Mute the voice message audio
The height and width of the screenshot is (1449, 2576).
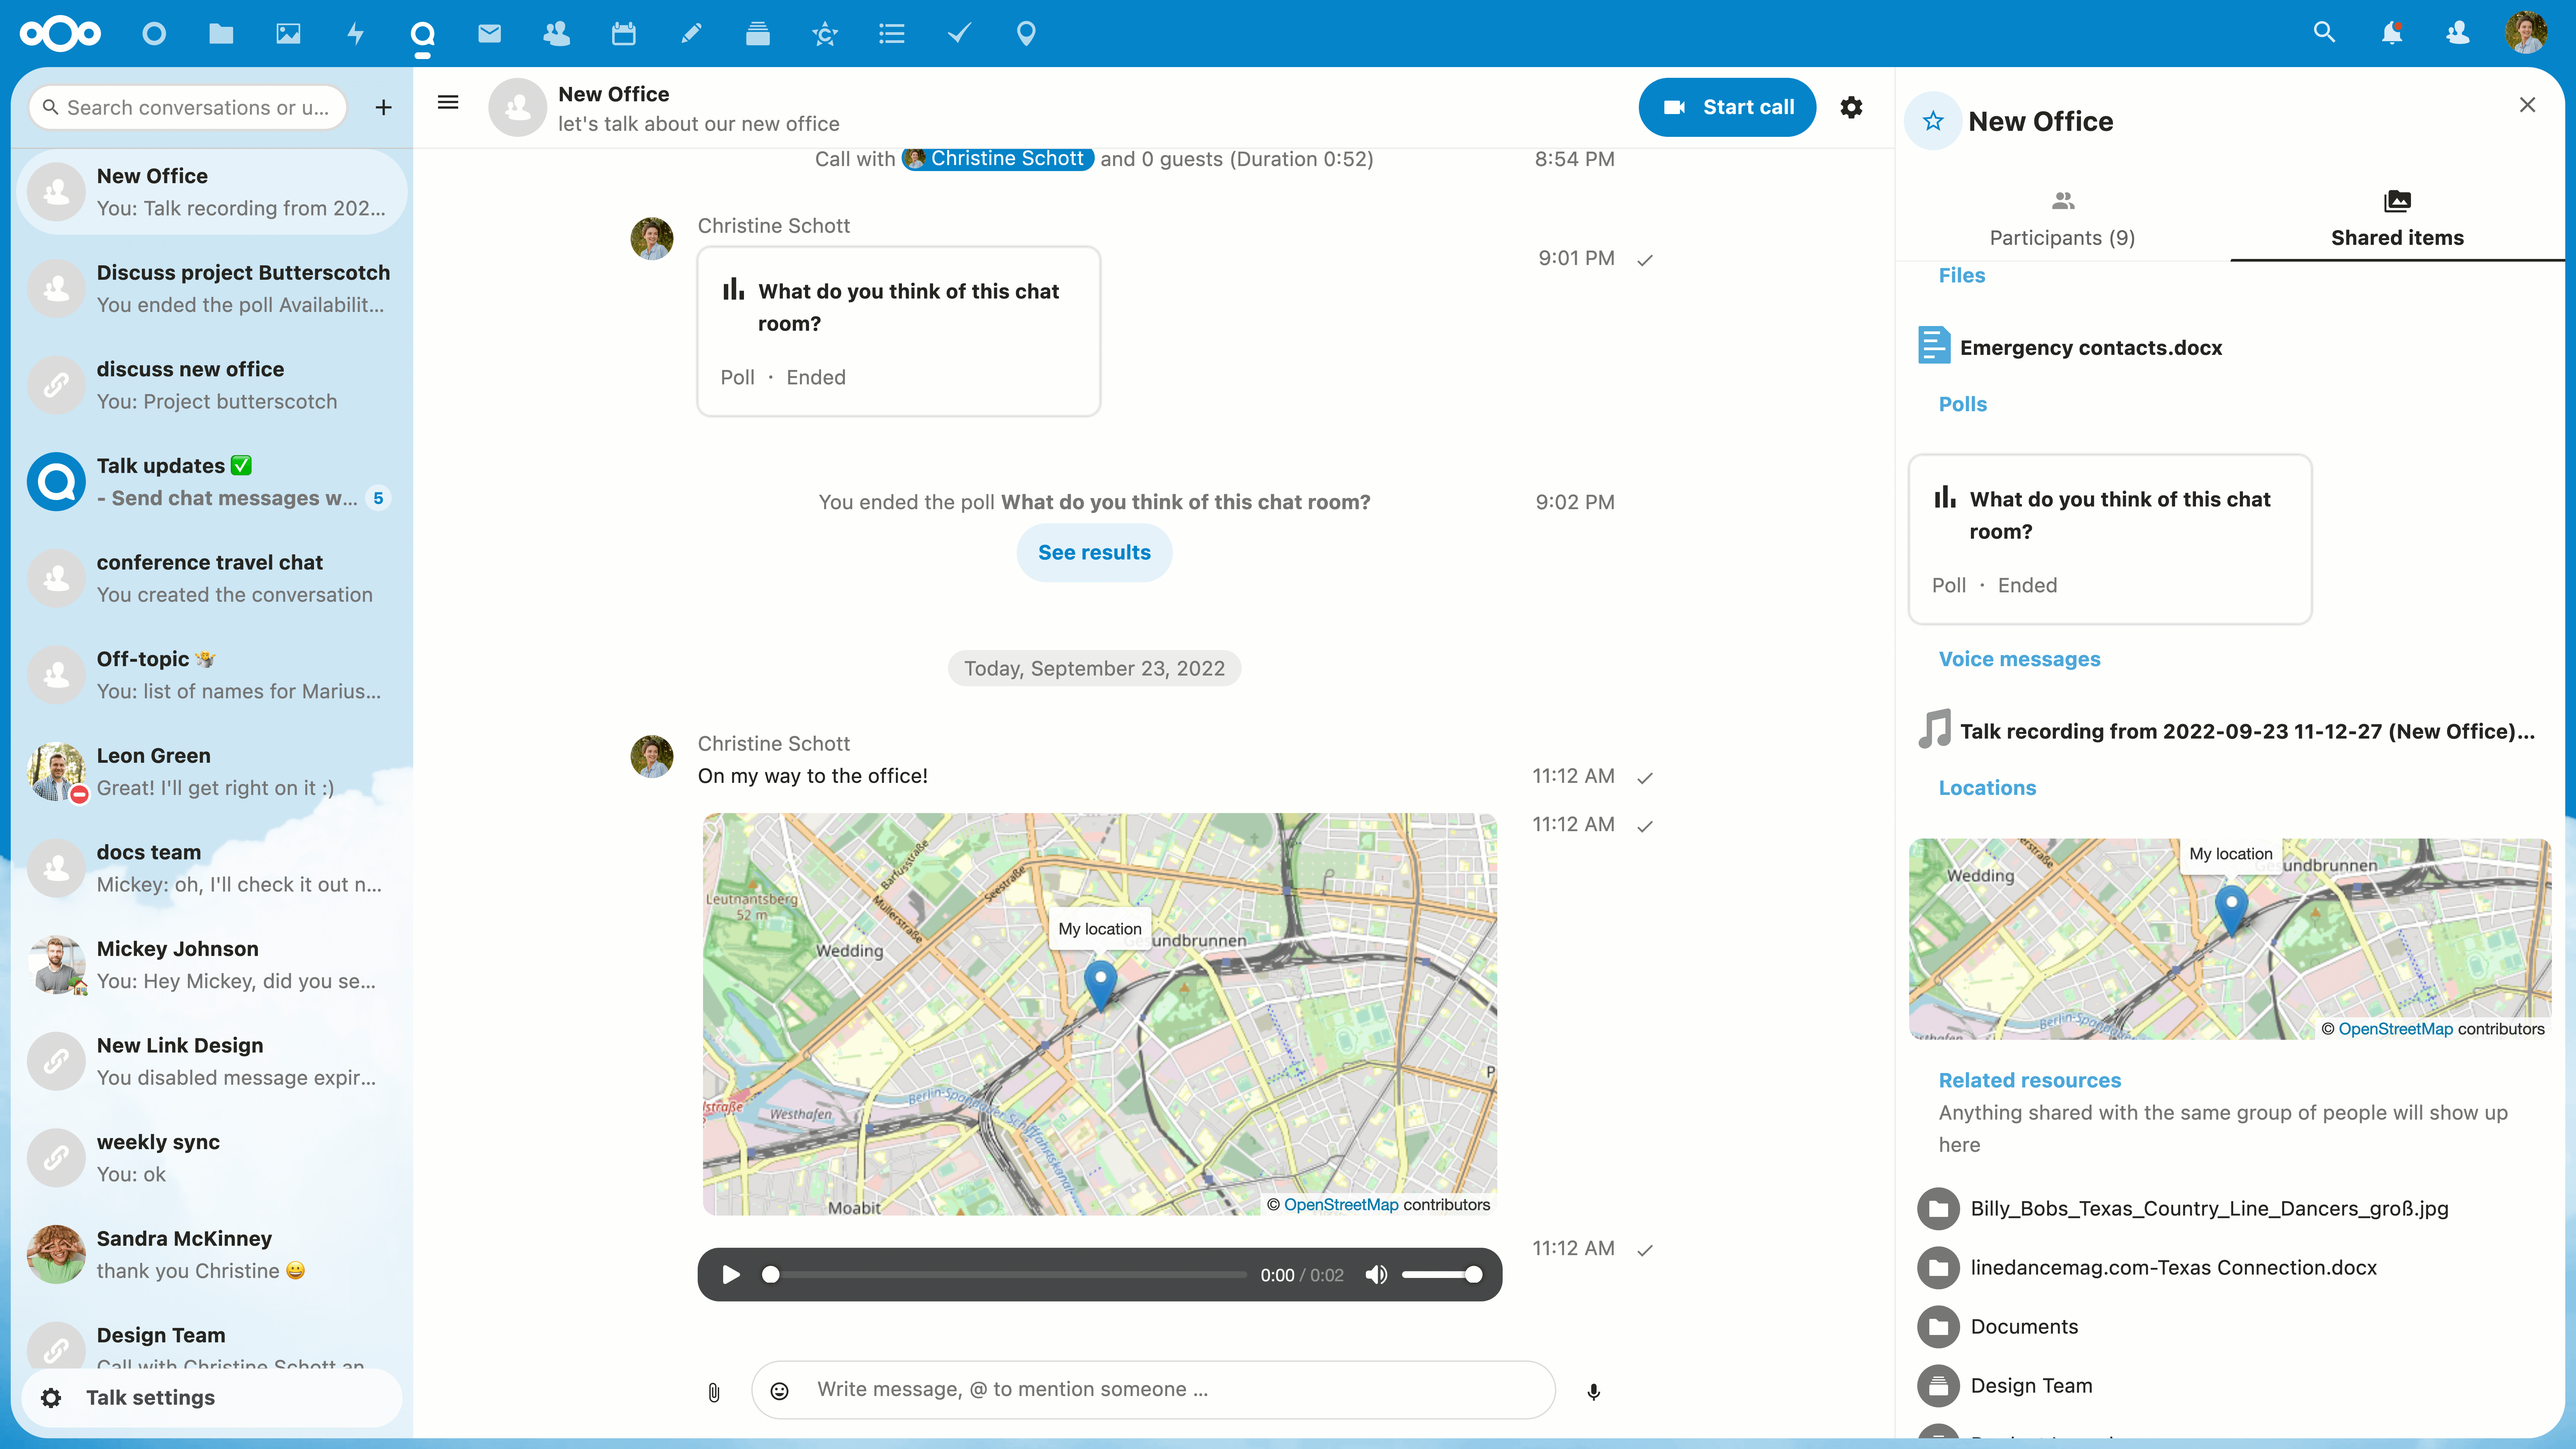pyautogui.click(x=1376, y=1274)
